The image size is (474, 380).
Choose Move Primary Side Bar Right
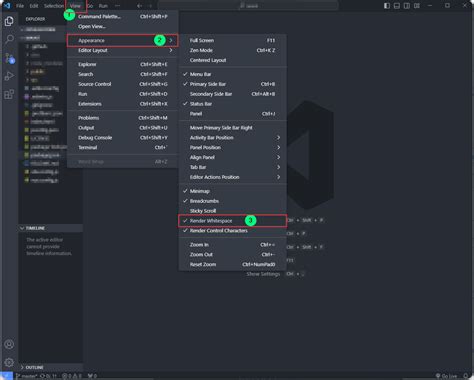232,128
